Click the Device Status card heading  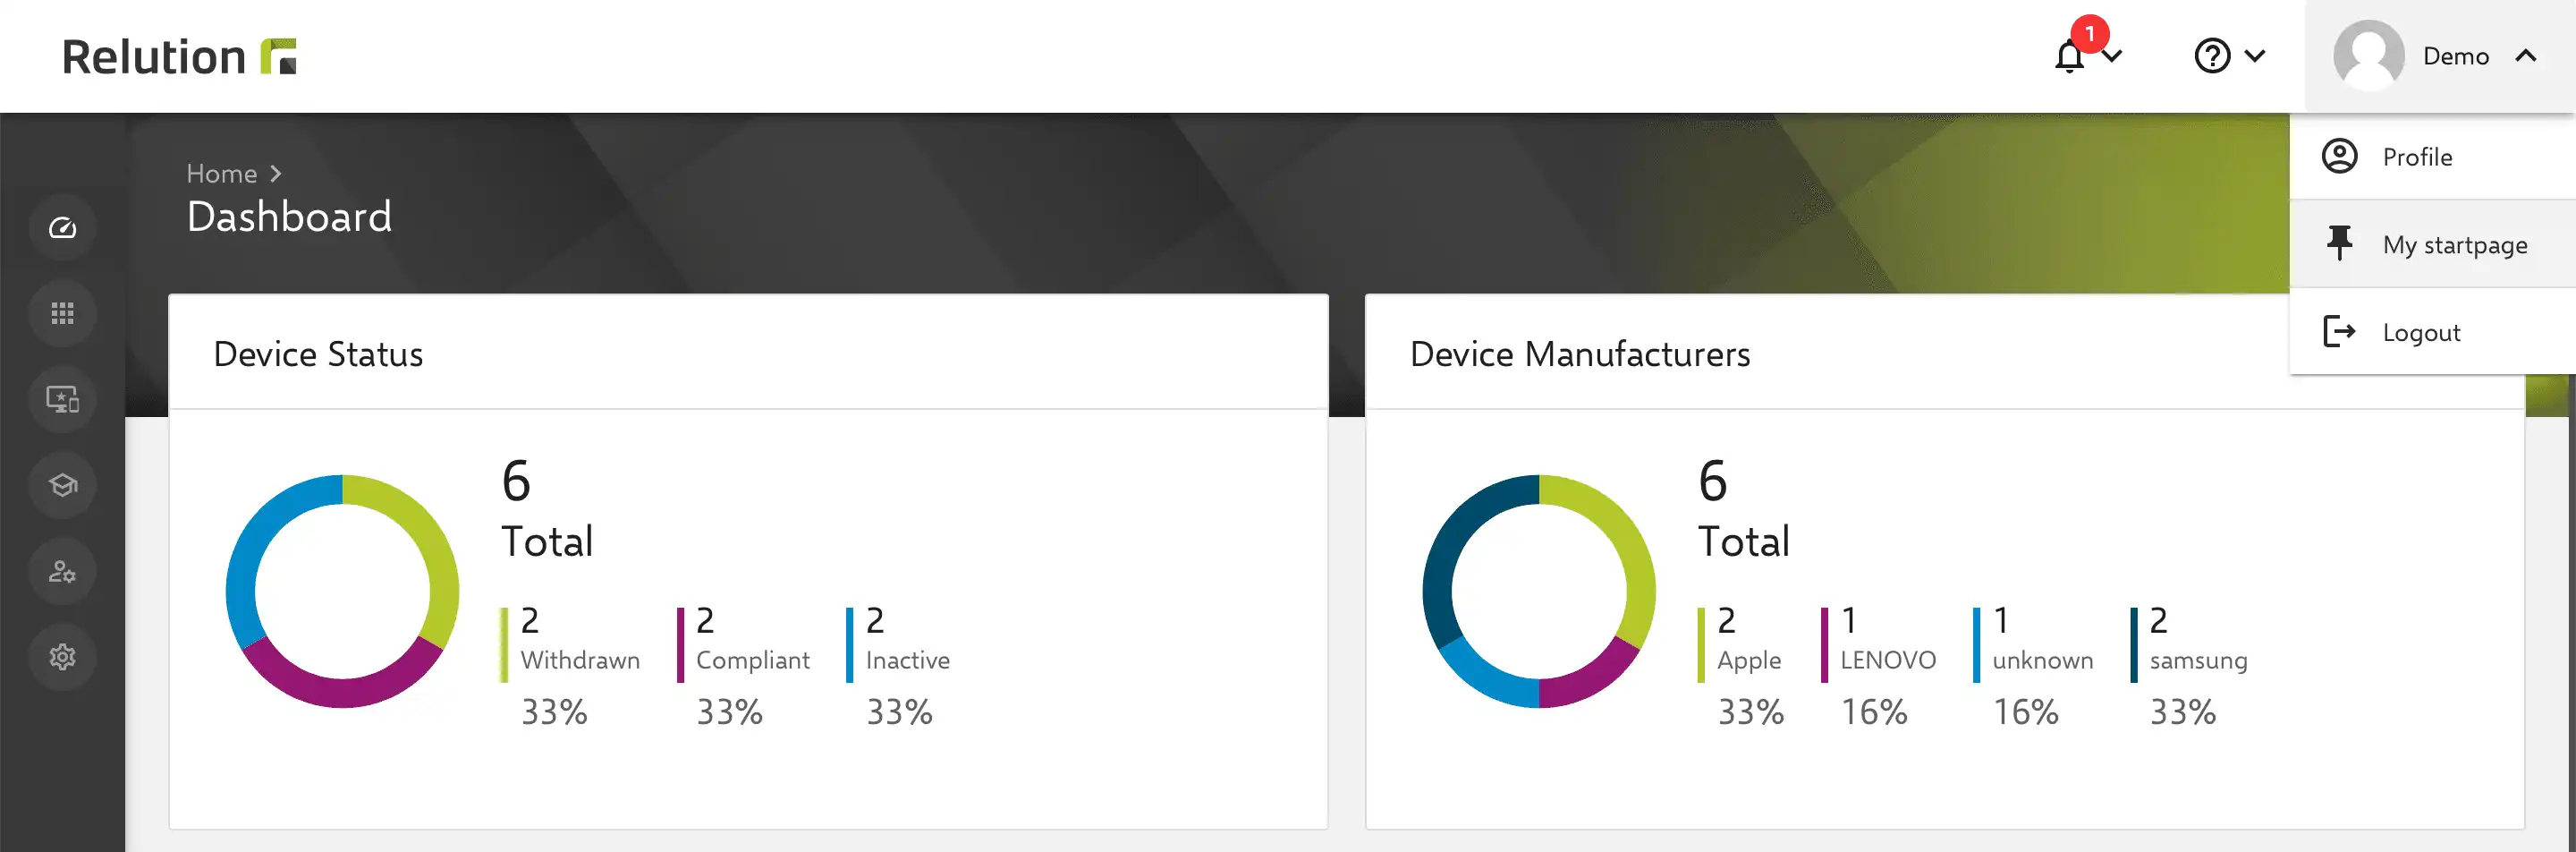(318, 354)
